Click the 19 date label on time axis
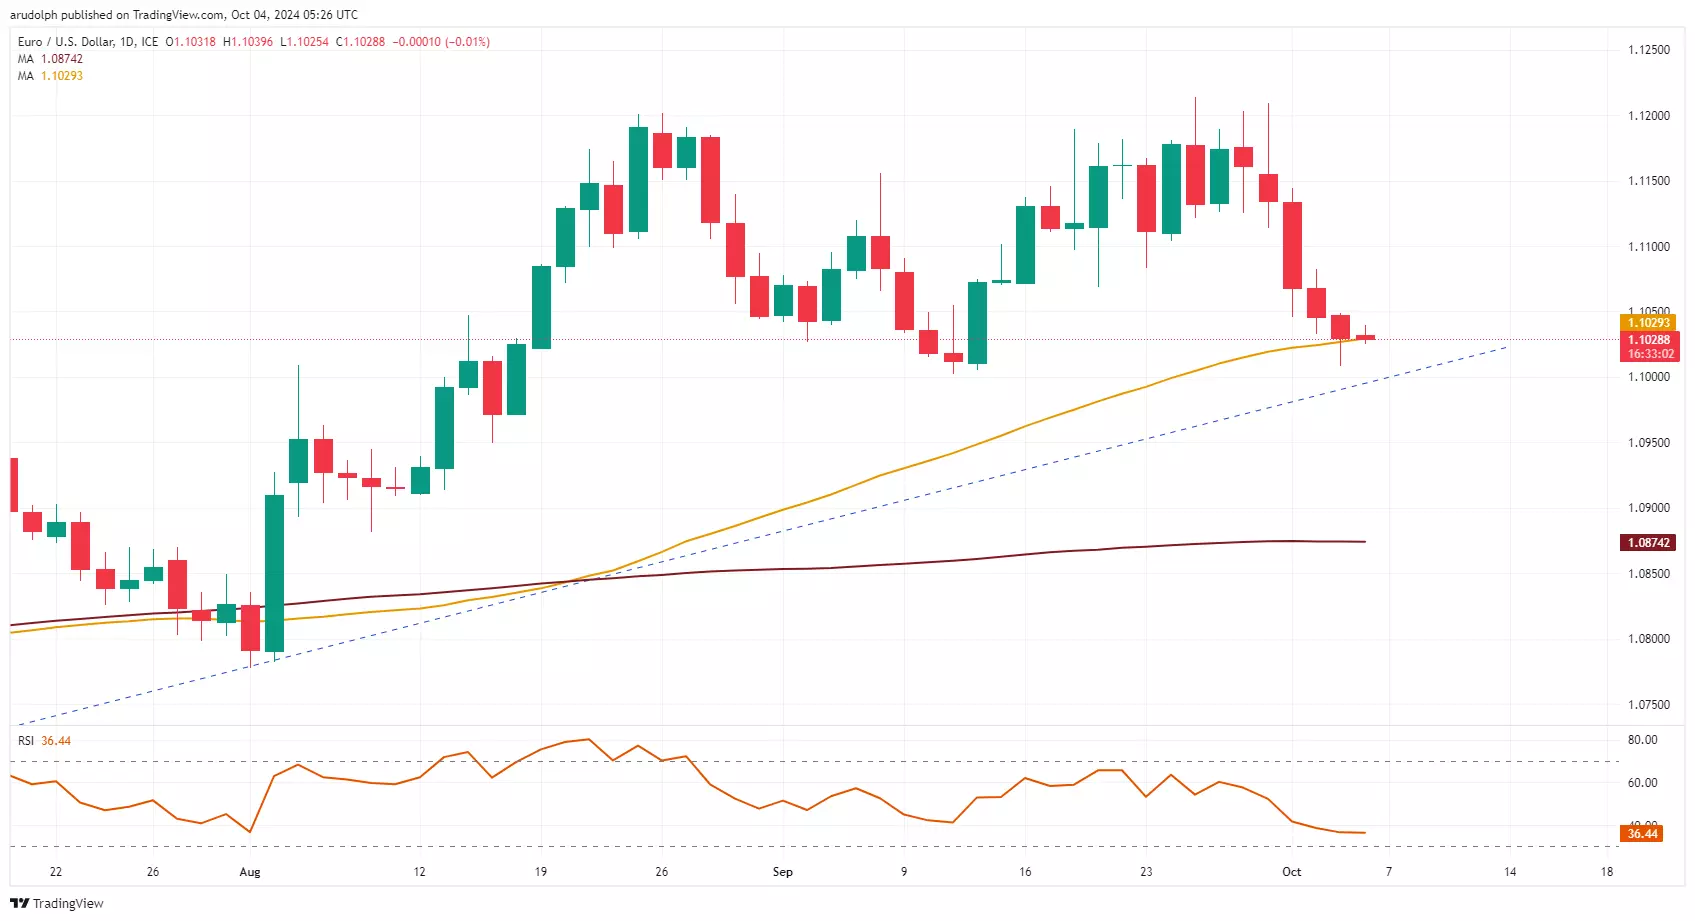Screen dimensions: 1695x921 click(x=541, y=872)
